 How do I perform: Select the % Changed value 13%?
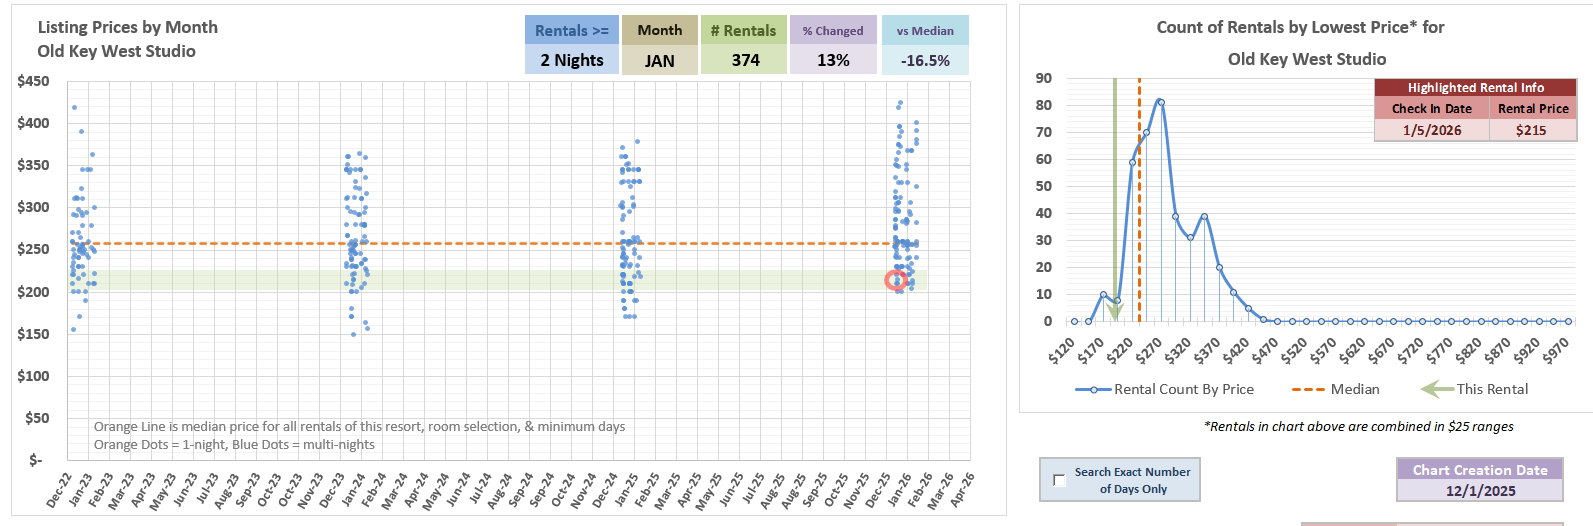coord(833,60)
